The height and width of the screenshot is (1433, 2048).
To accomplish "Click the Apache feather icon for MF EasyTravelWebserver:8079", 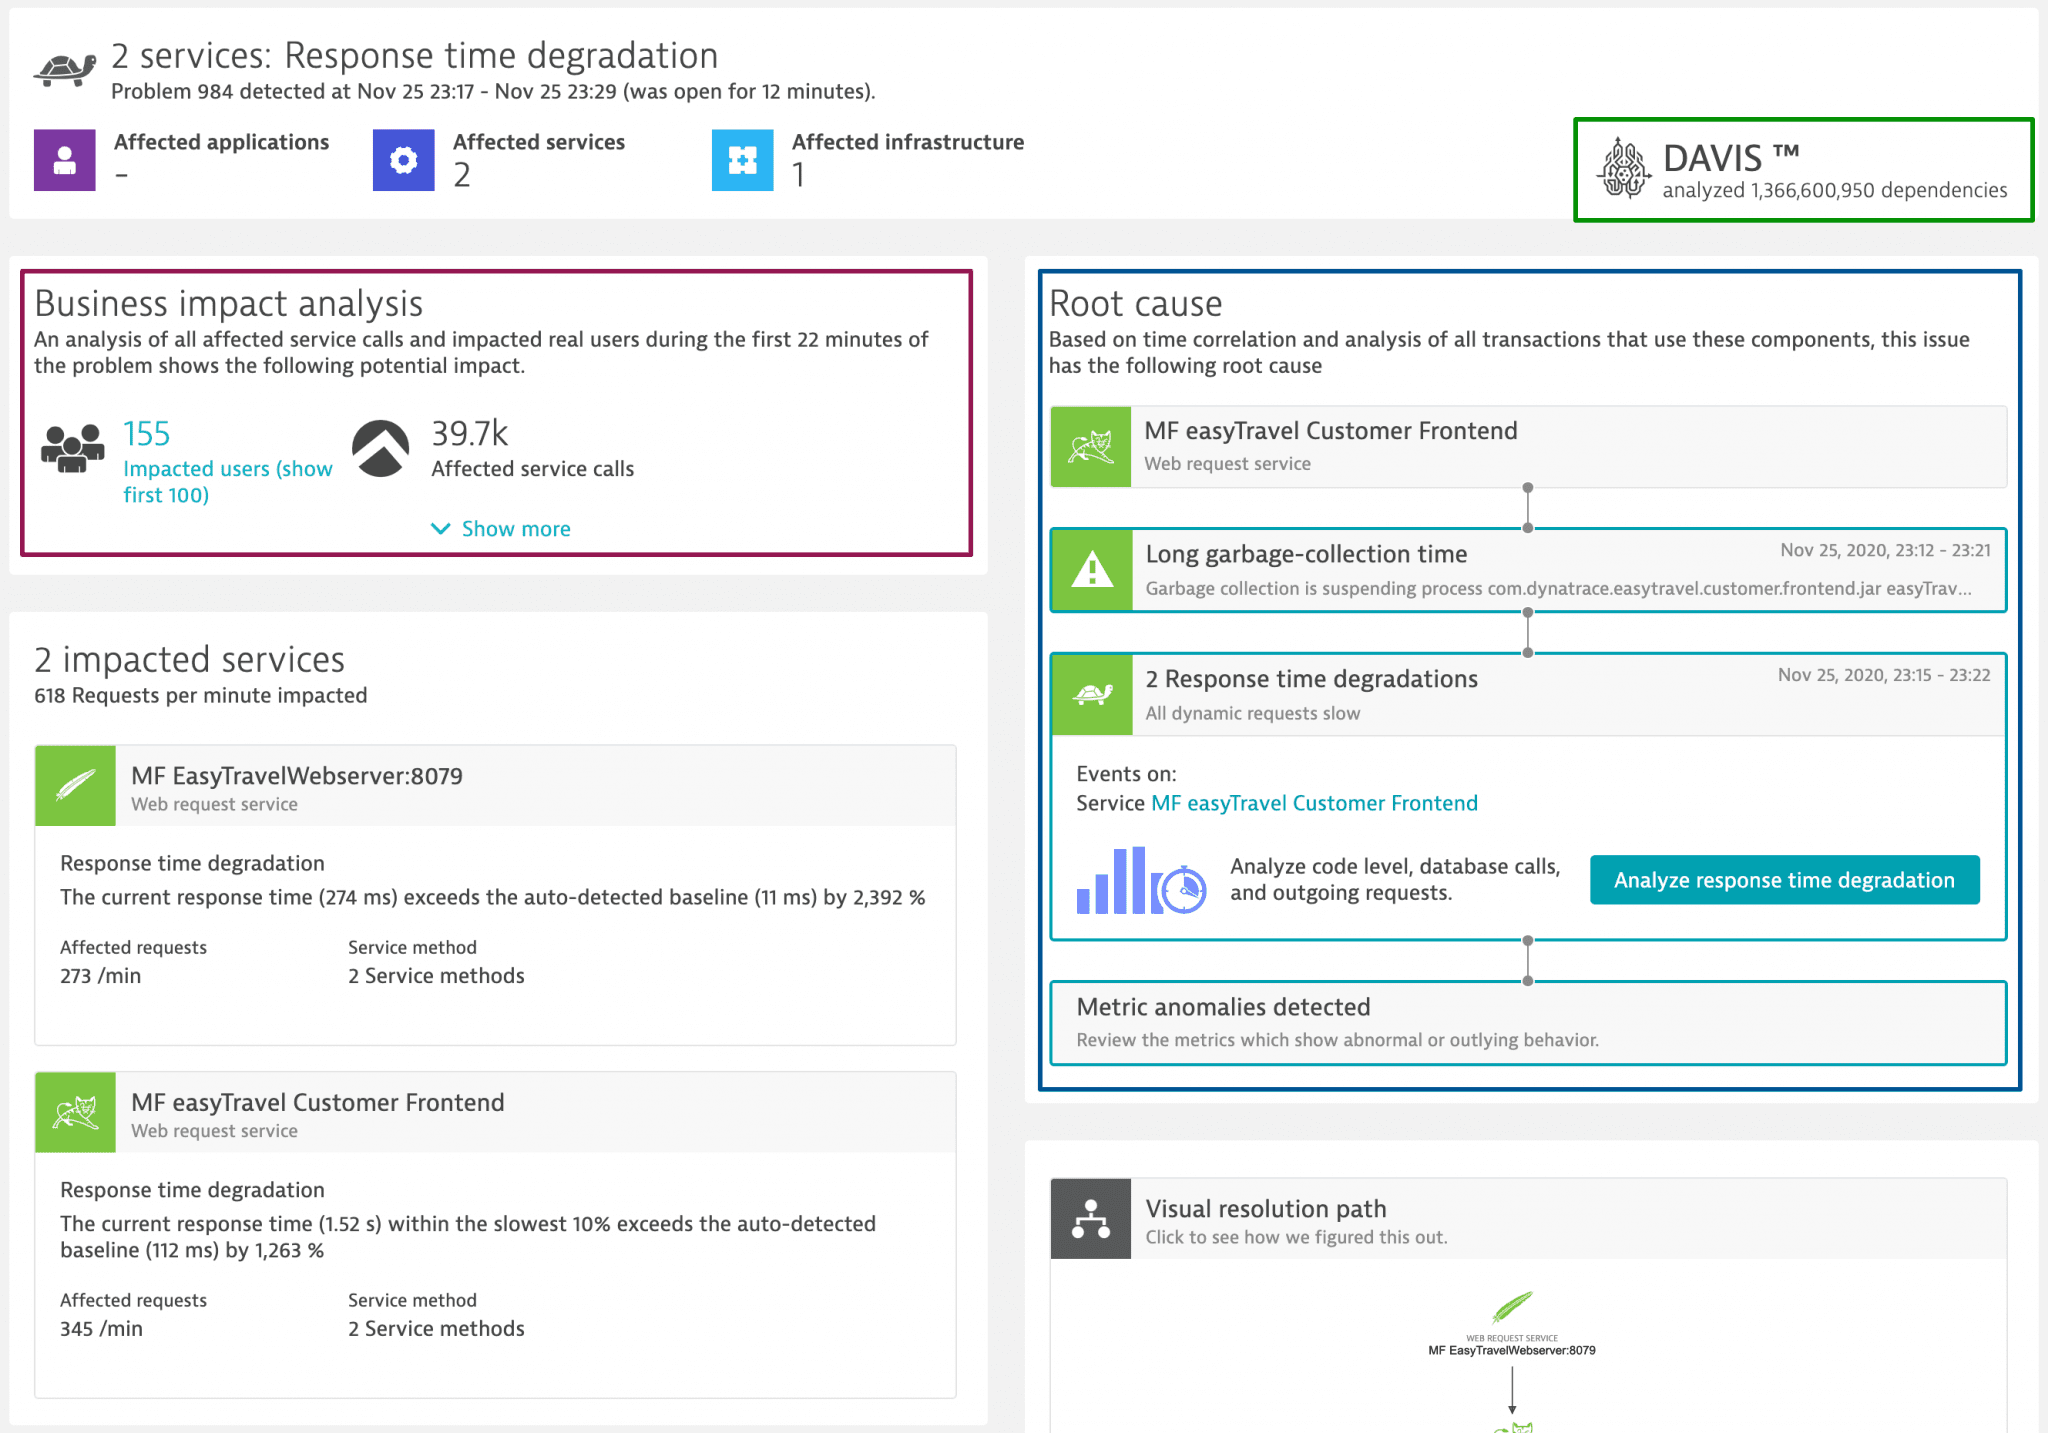I will click(x=75, y=786).
